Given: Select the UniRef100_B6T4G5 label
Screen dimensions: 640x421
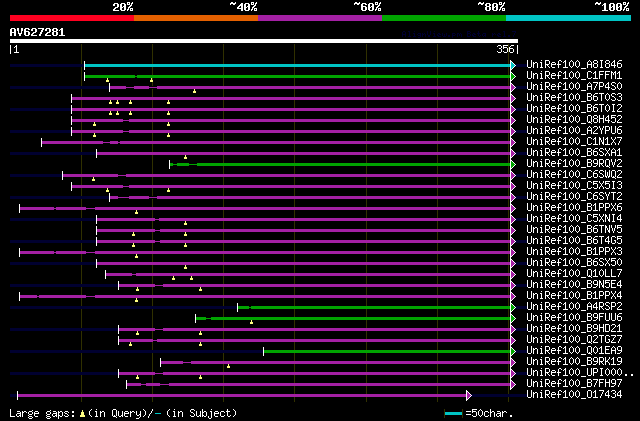Looking at the screenshot, I should click(x=574, y=241).
